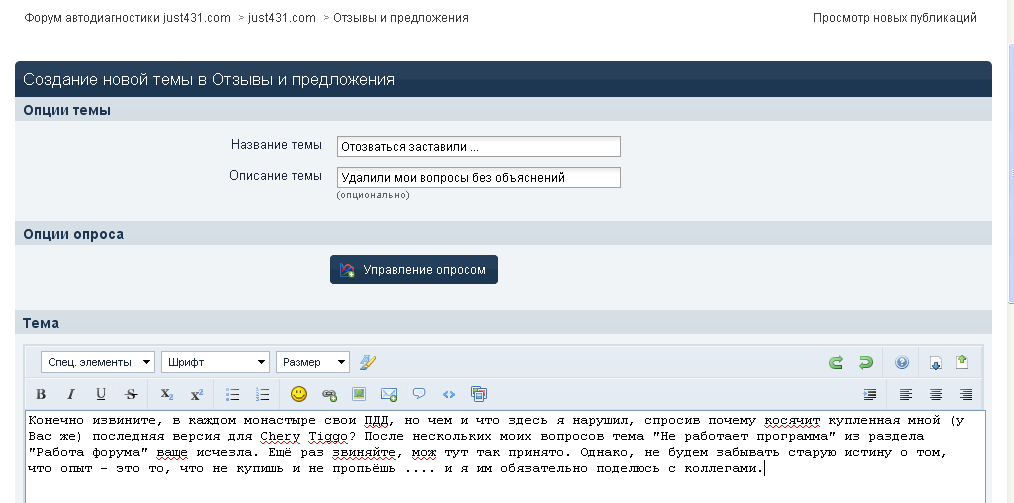Click the stacked windows icon after code icon
The height and width of the screenshot is (503, 1014).
point(479,394)
